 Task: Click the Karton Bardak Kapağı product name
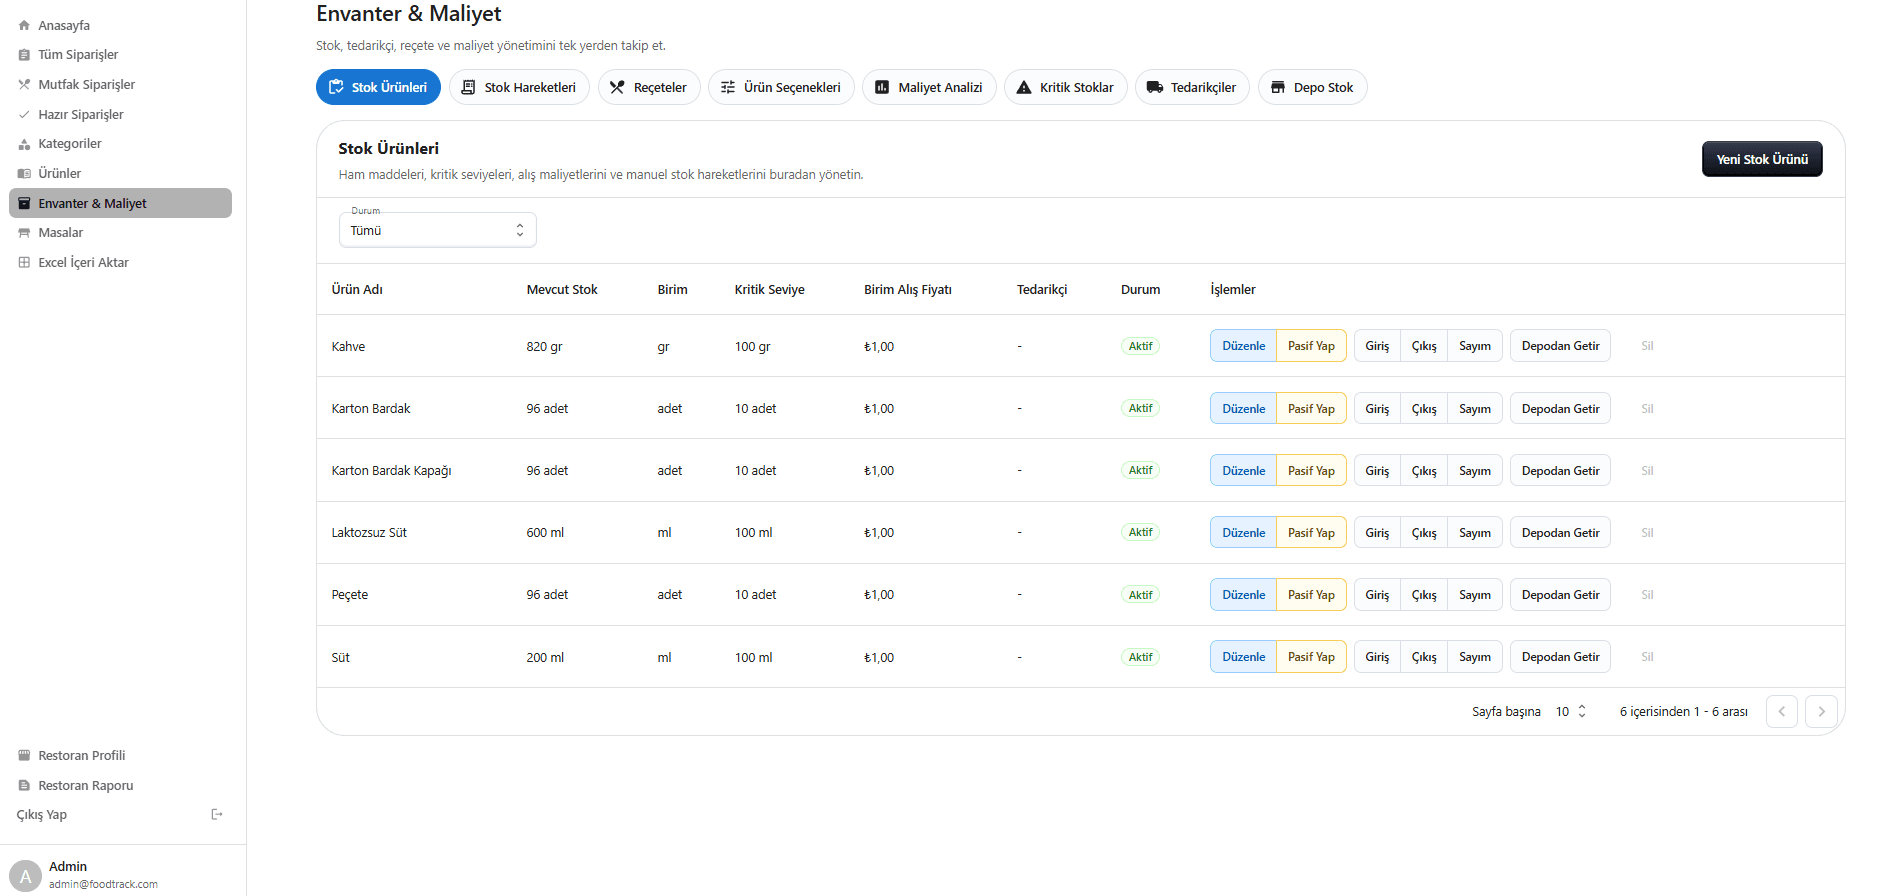click(x=391, y=471)
